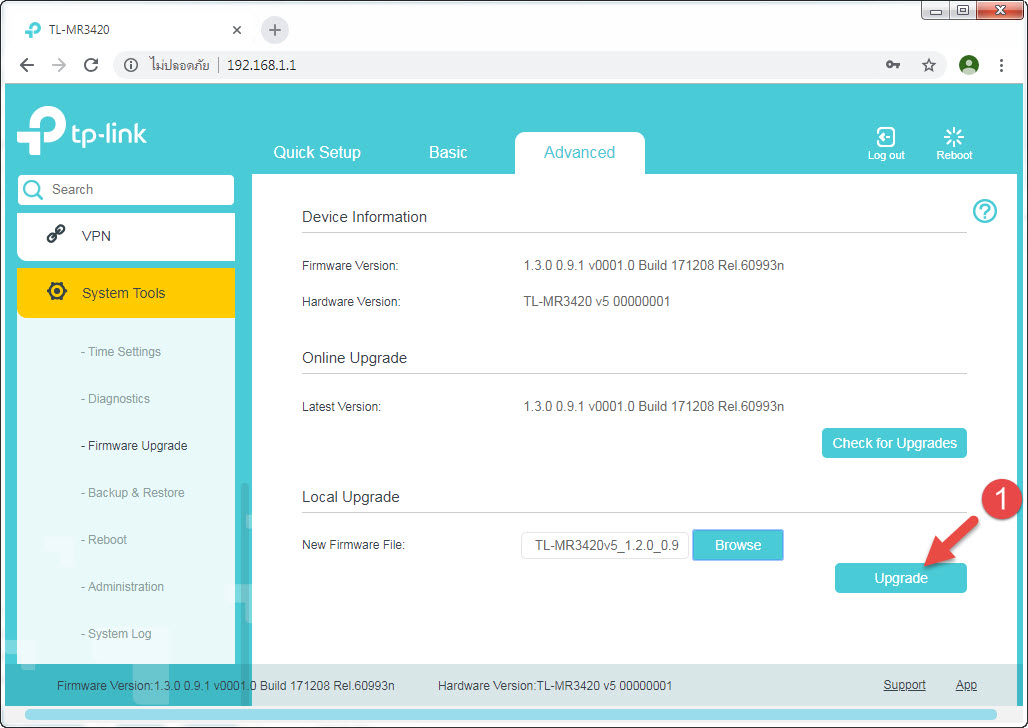Image resolution: width=1028 pixels, height=728 pixels.
Task: Select the Advanced tab
Action: pos(580,152)
